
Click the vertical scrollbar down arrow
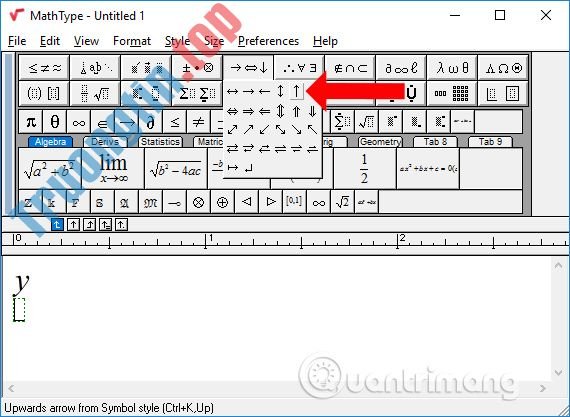pos(558,373)
